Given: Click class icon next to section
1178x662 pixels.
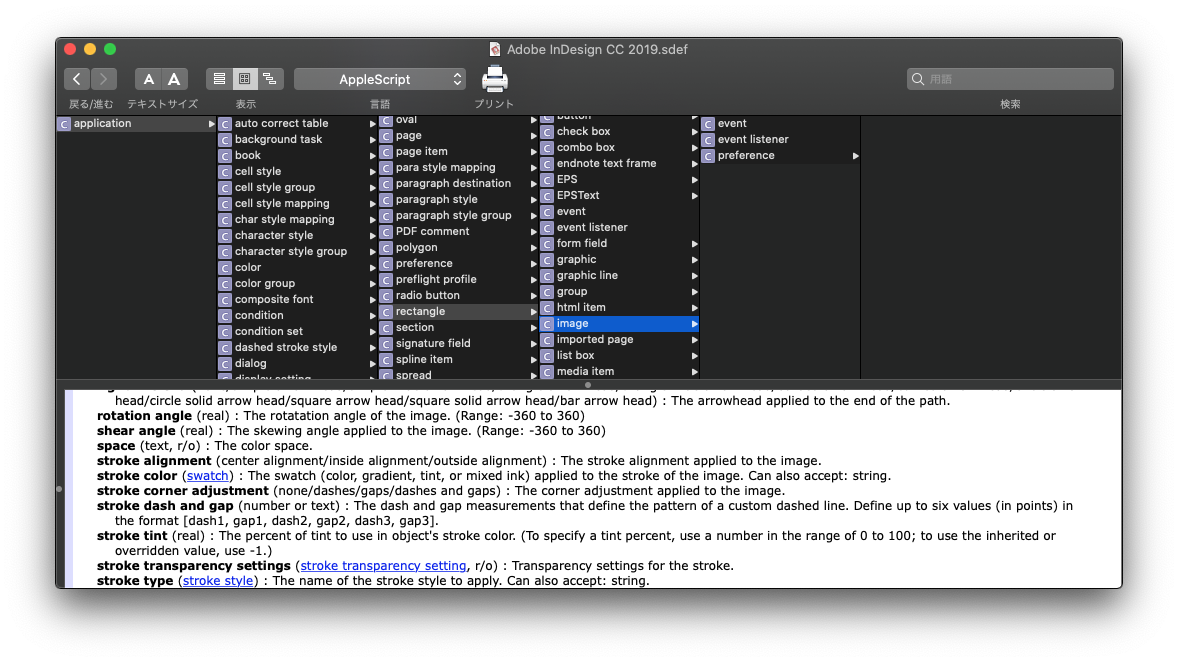Looking at the screenshot, I should point(385,328).
